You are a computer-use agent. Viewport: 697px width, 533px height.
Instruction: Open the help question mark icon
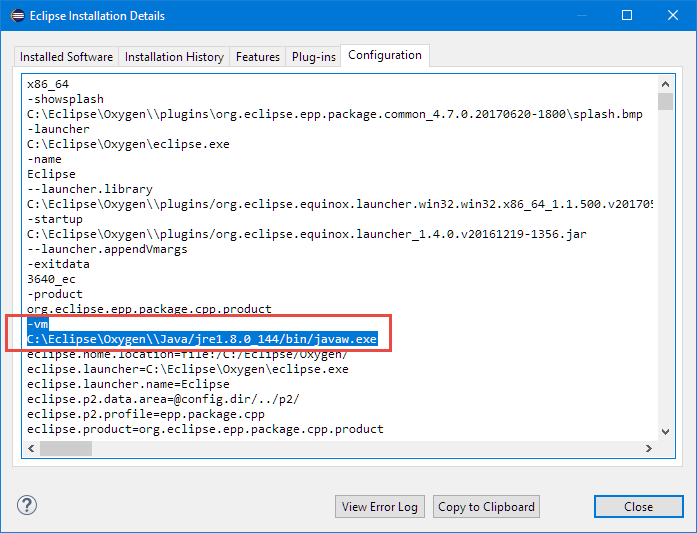click(27, 505)
